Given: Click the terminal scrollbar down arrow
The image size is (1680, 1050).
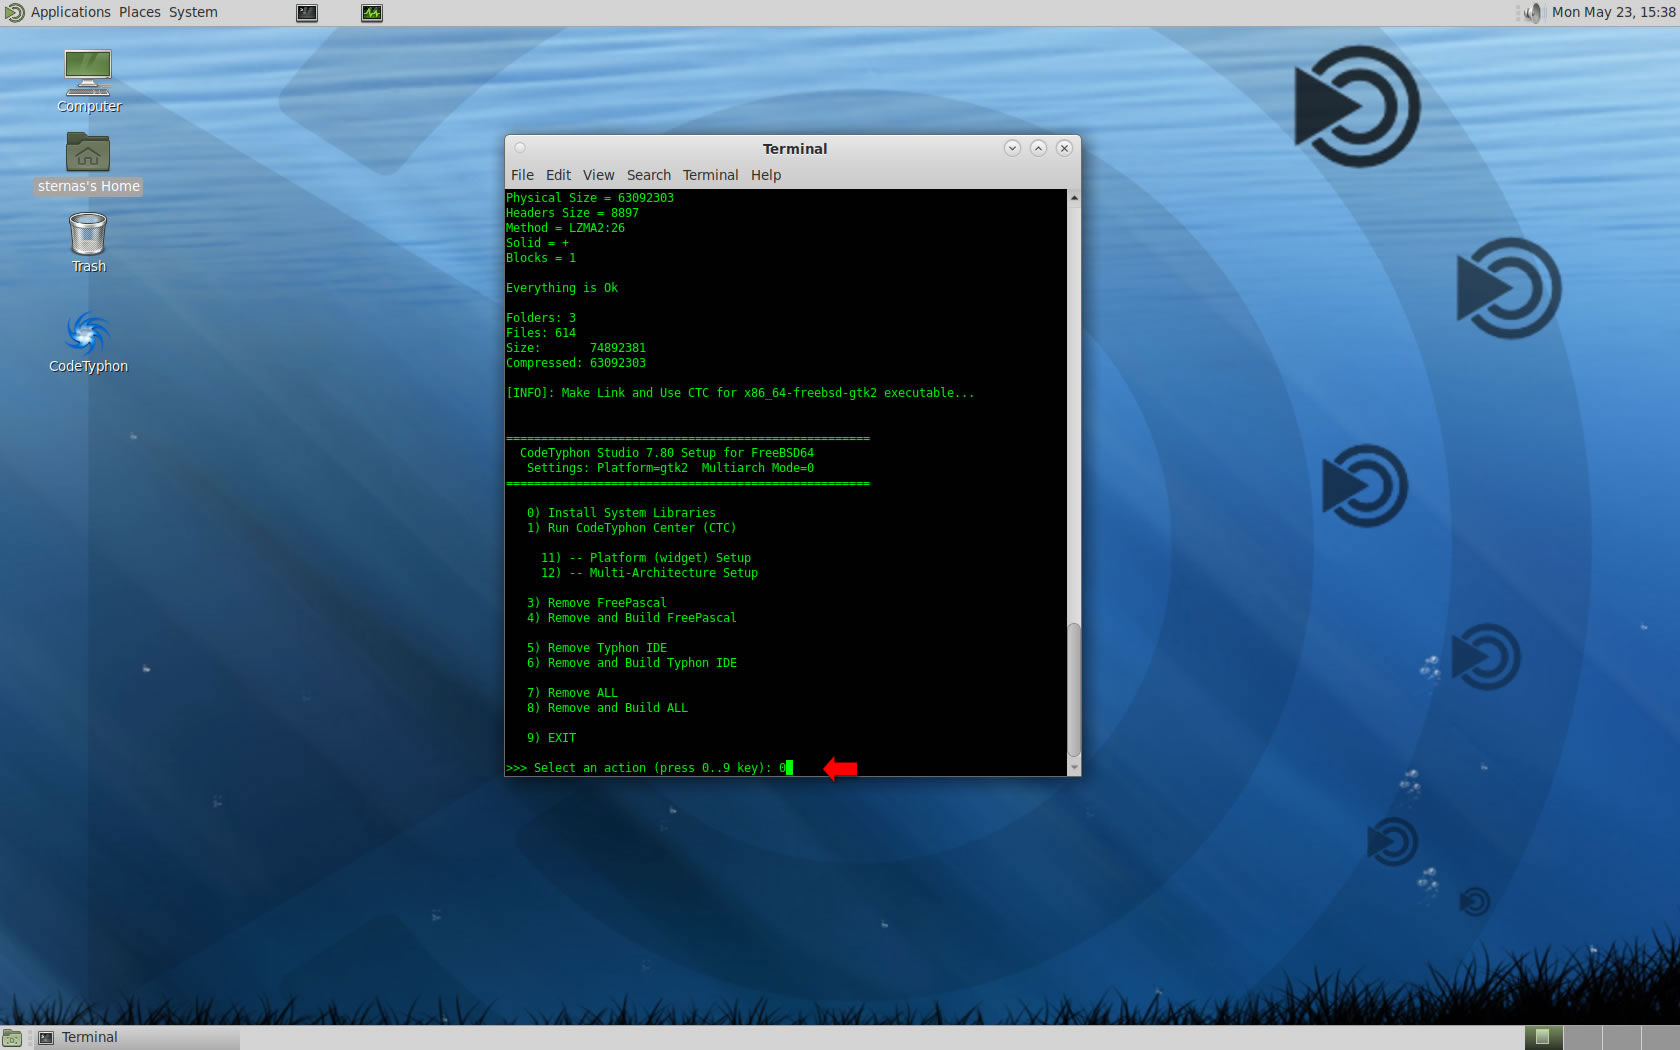Looking at the screenshot, I should [1074, 768].
